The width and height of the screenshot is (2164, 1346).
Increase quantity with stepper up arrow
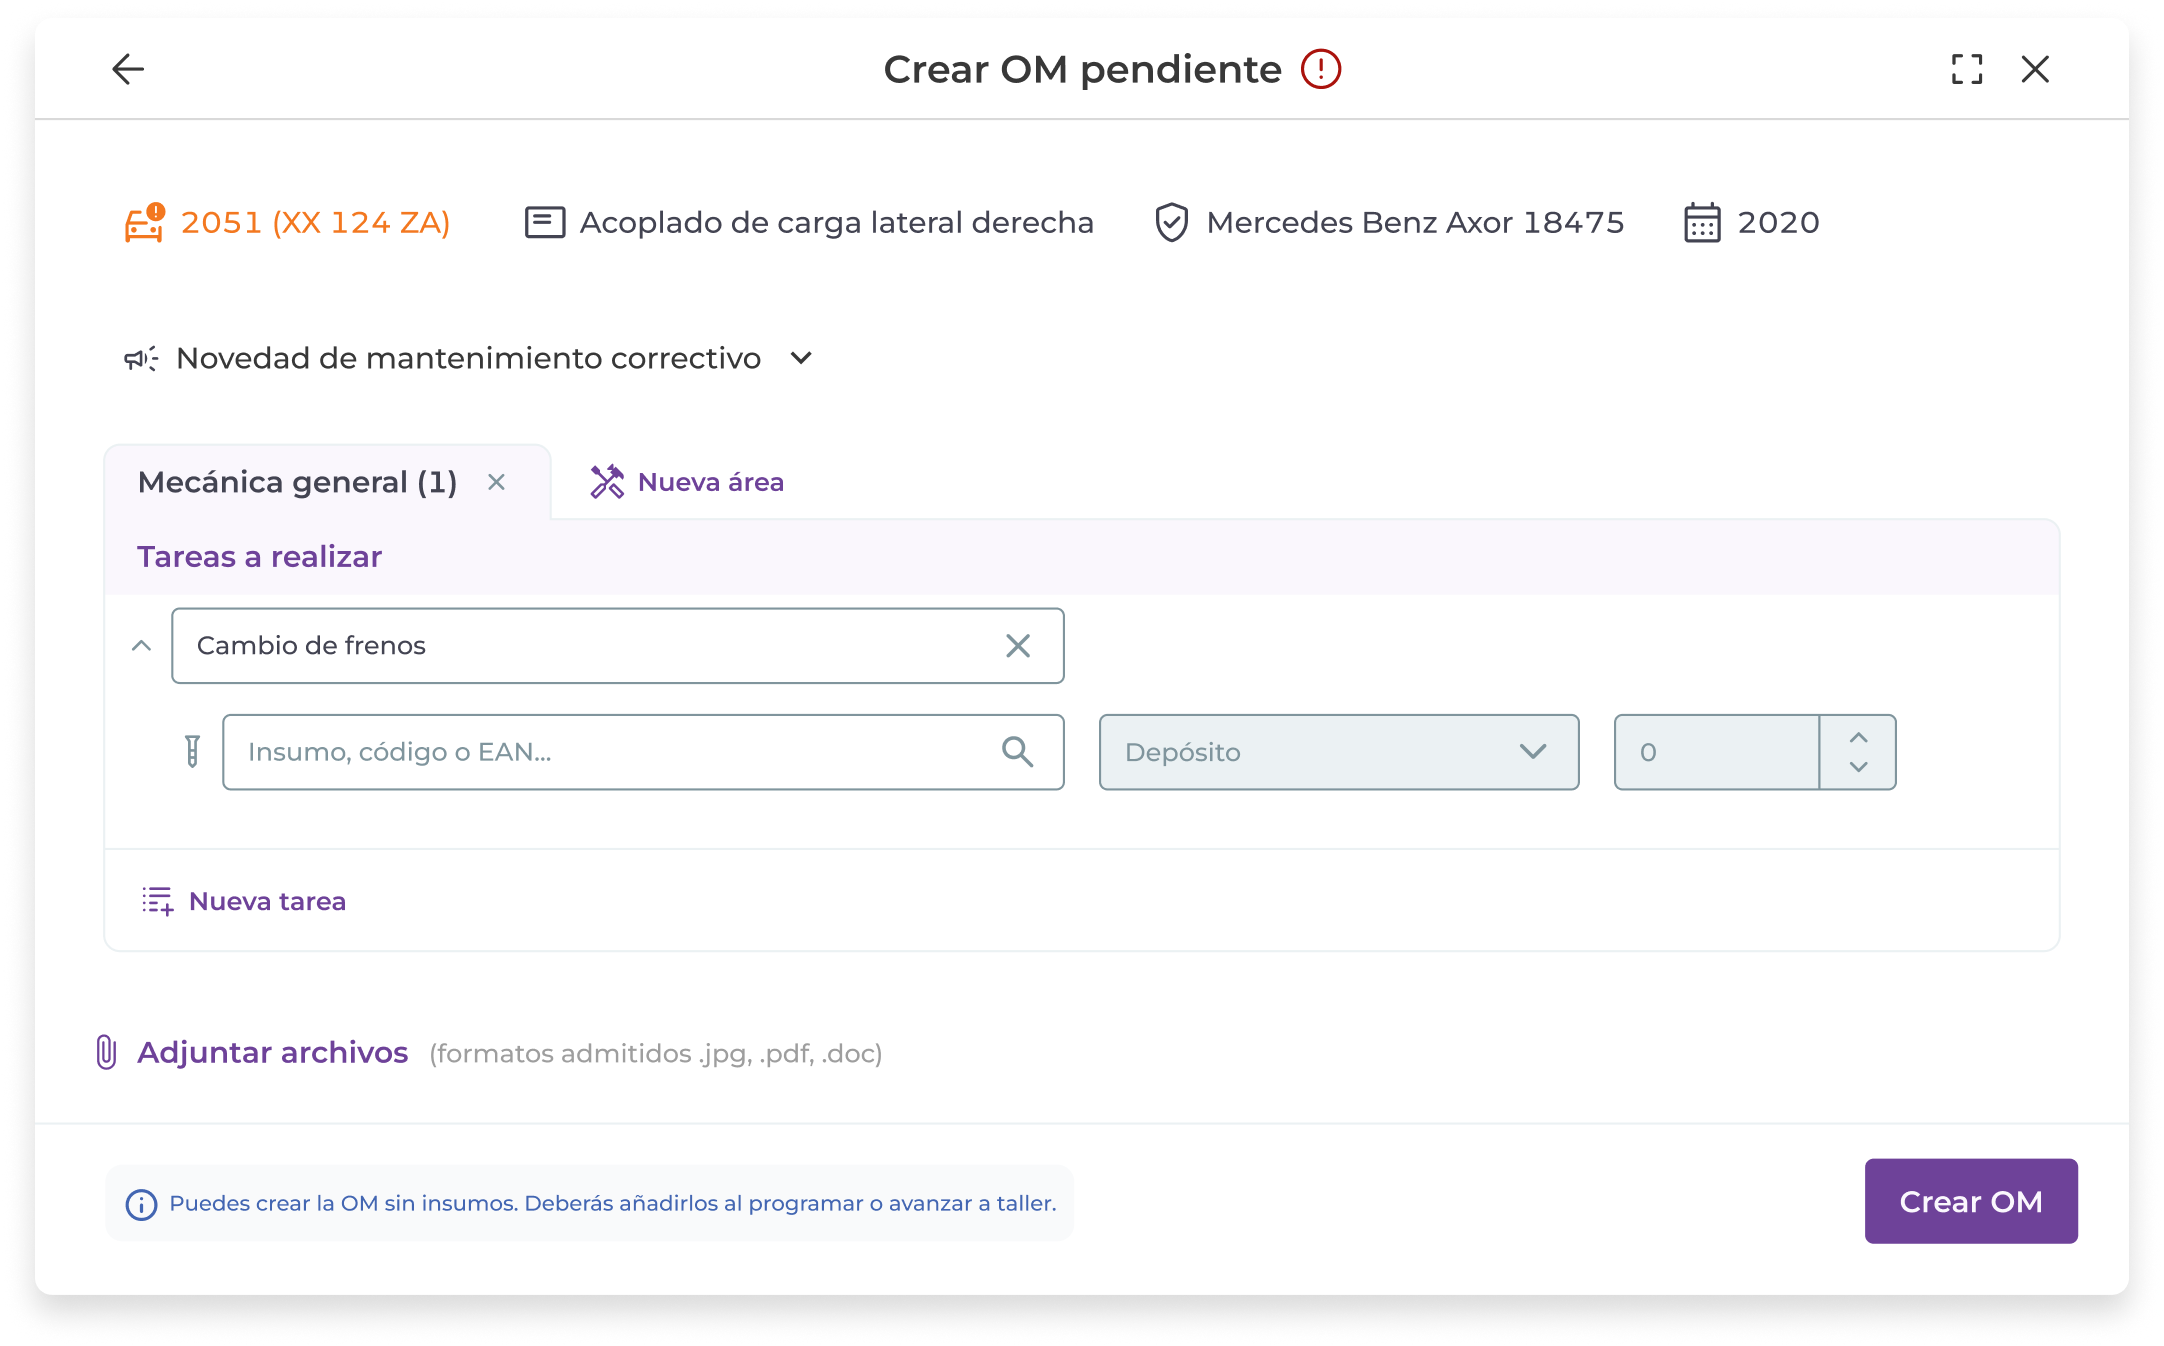click(1858, 737)
